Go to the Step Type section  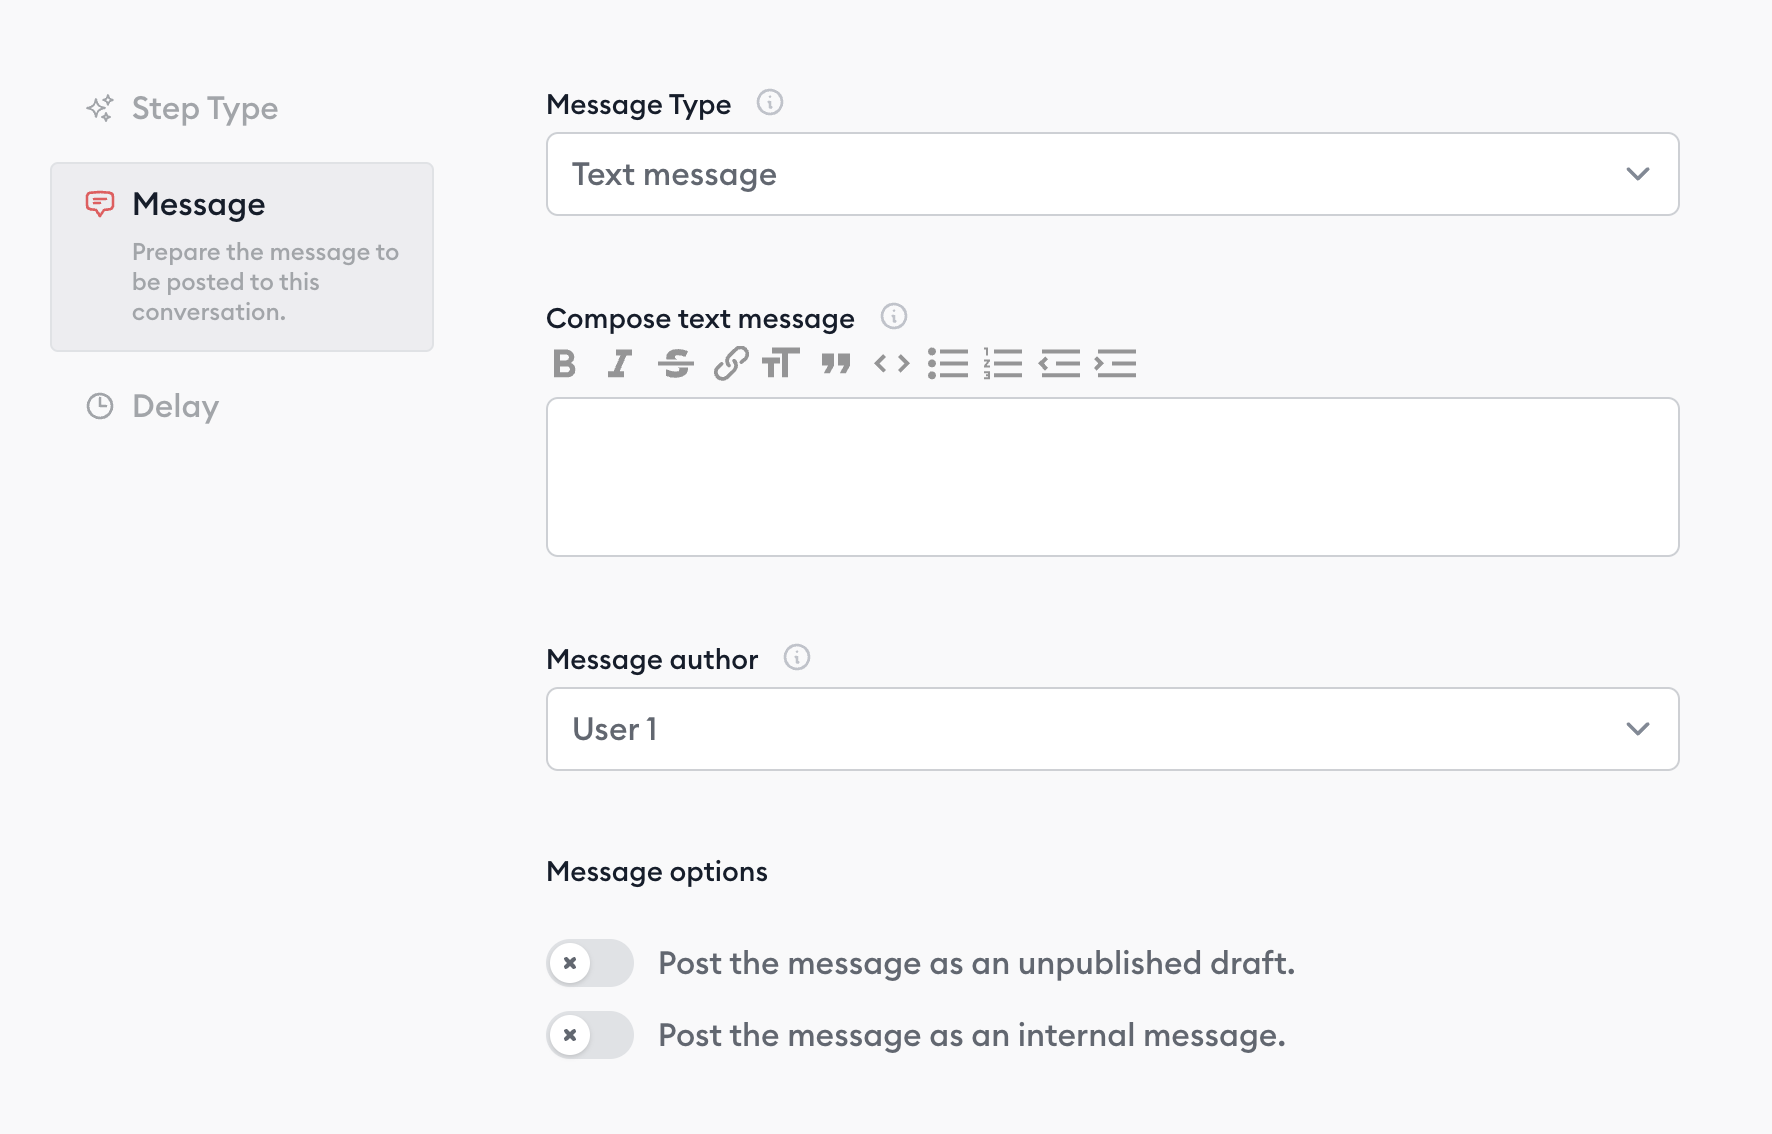204,108
